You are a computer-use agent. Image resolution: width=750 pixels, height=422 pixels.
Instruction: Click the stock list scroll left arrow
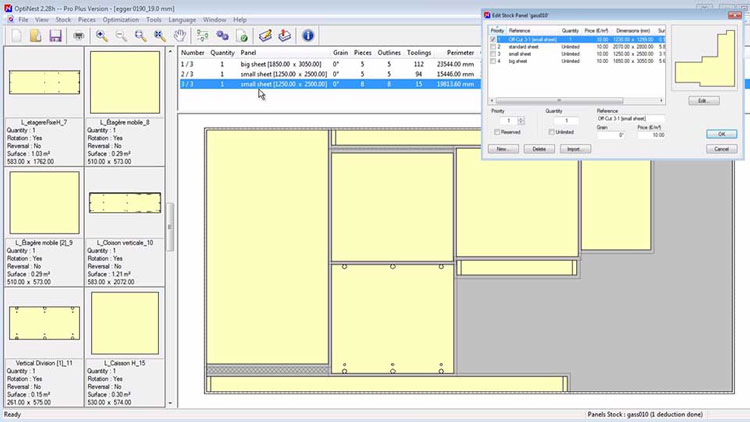(x=492, y=100)
